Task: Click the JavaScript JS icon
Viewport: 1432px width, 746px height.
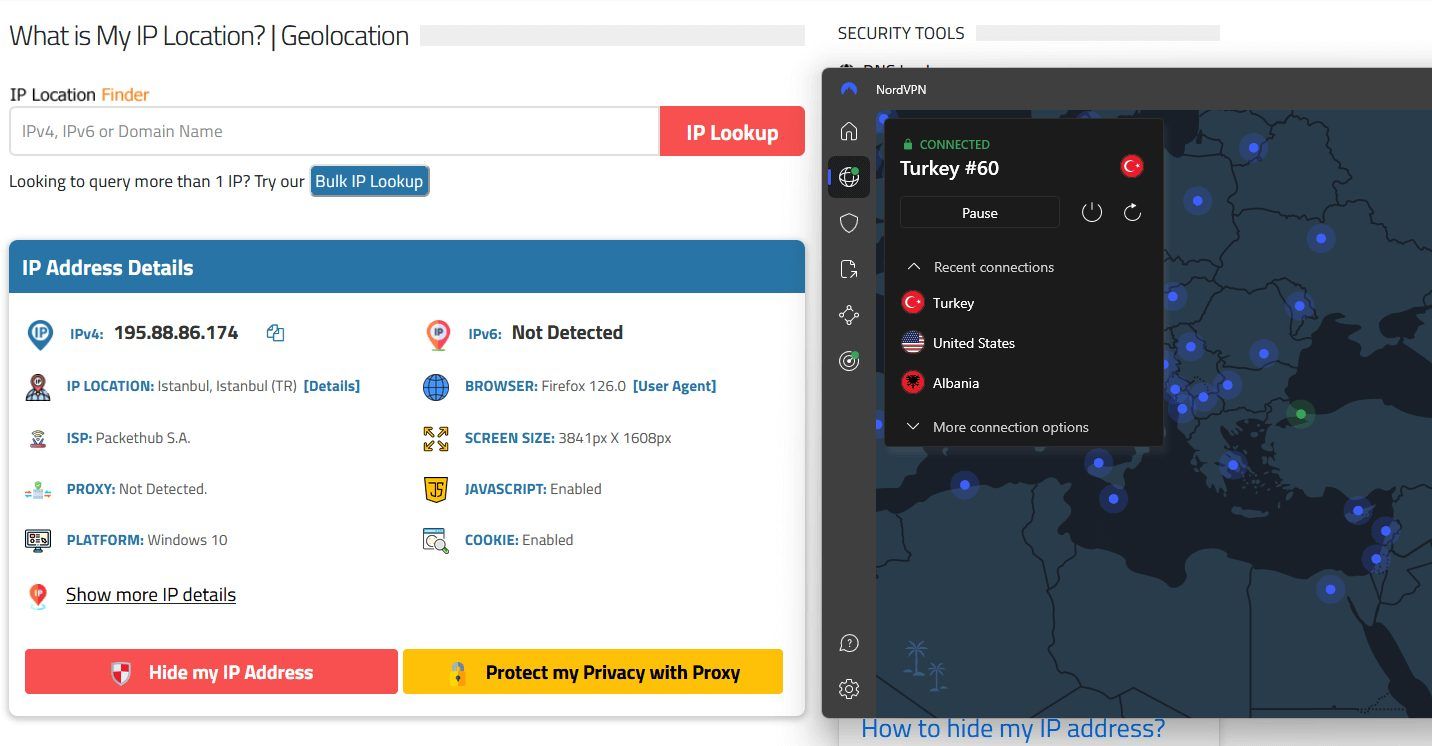Action: 436,489
